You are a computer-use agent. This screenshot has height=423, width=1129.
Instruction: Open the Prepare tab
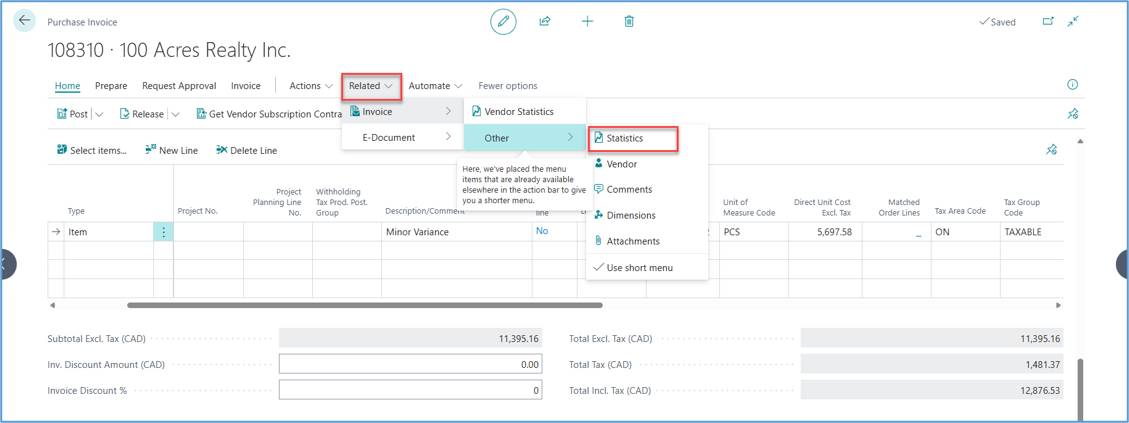pos(111,86)
